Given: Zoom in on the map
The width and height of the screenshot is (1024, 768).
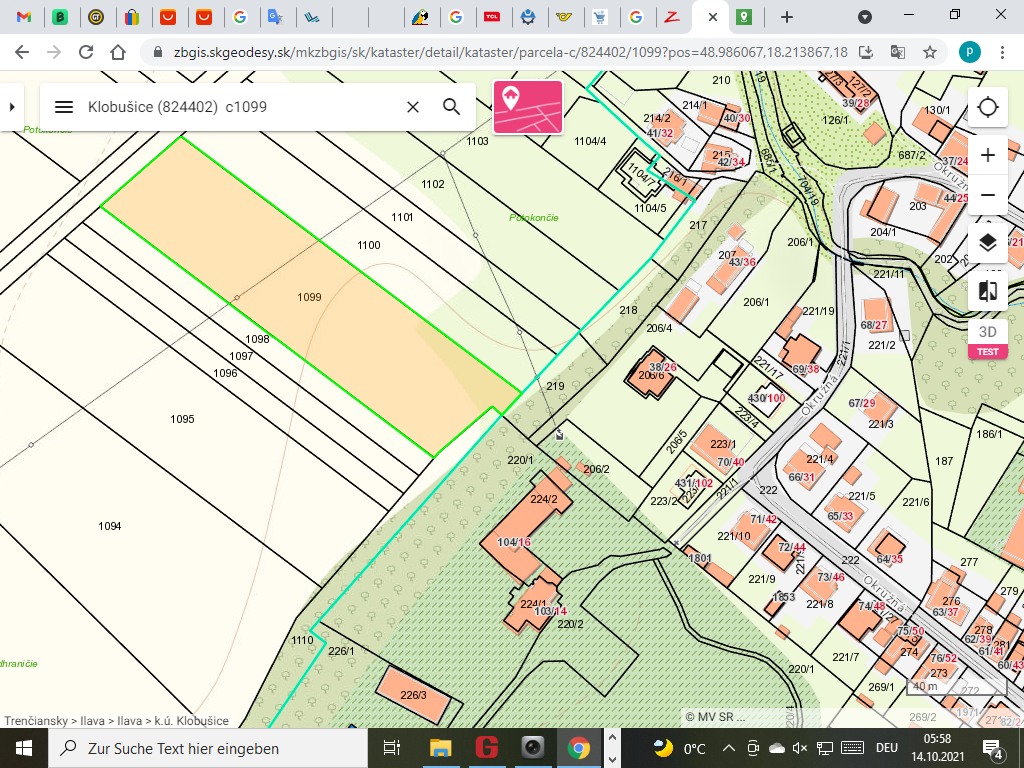Looking at the screenshot, I should coord(988,155).
